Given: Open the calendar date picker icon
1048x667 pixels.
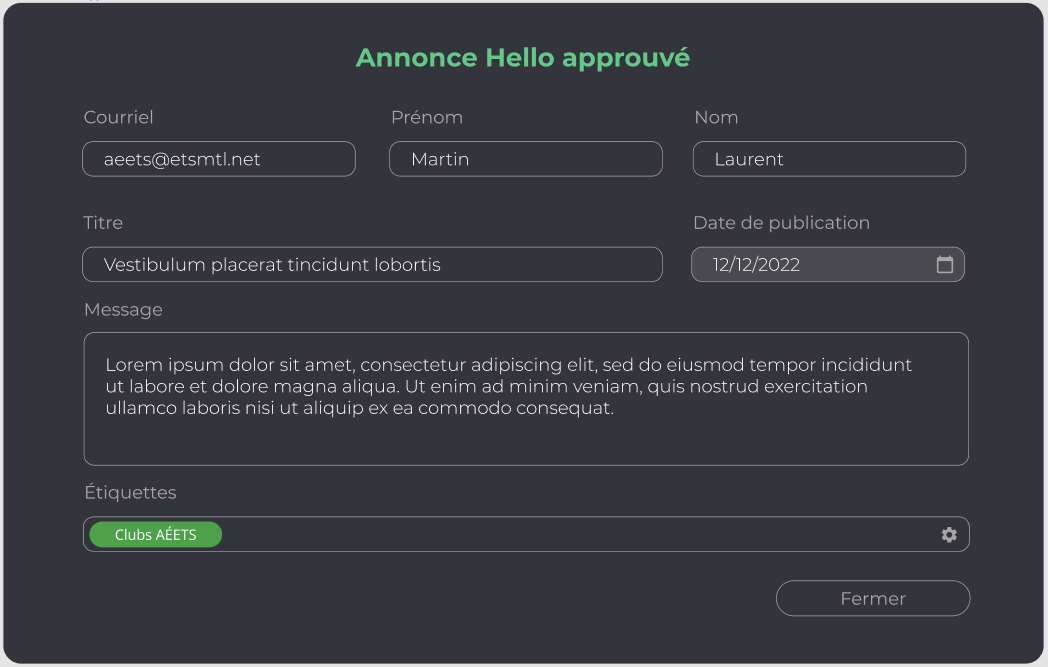Looking at the screenshot, I should coord(944,265).
